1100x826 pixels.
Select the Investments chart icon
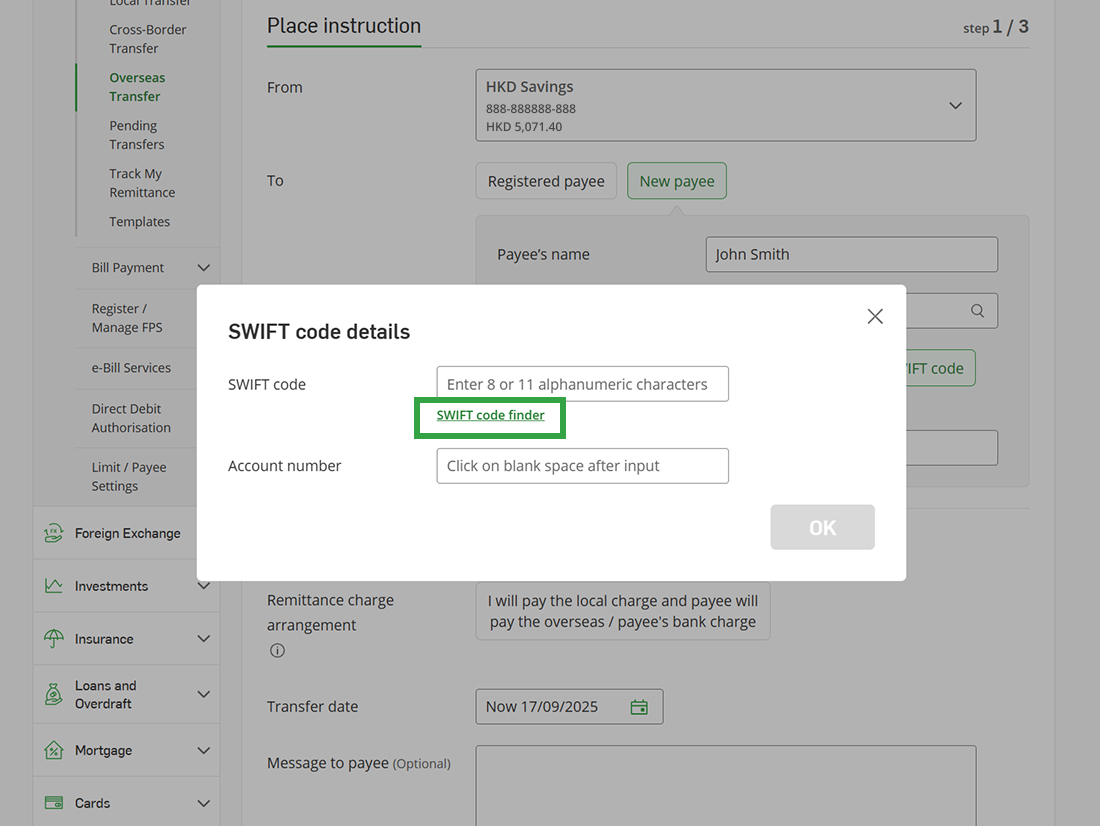(x=53, y=586)
